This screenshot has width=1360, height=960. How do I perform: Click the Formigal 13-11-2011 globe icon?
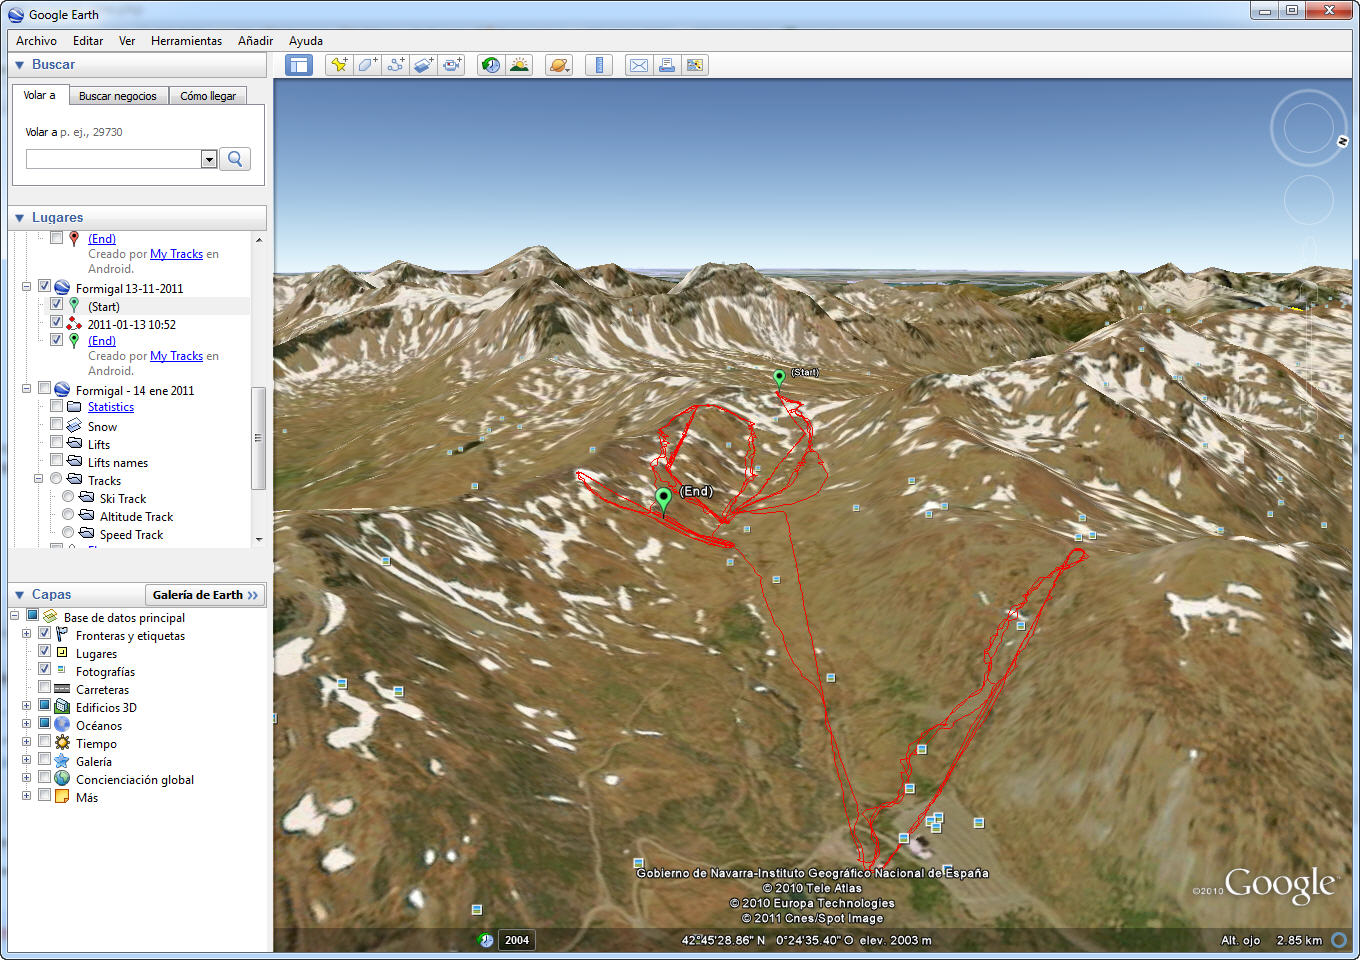point(62,288)
